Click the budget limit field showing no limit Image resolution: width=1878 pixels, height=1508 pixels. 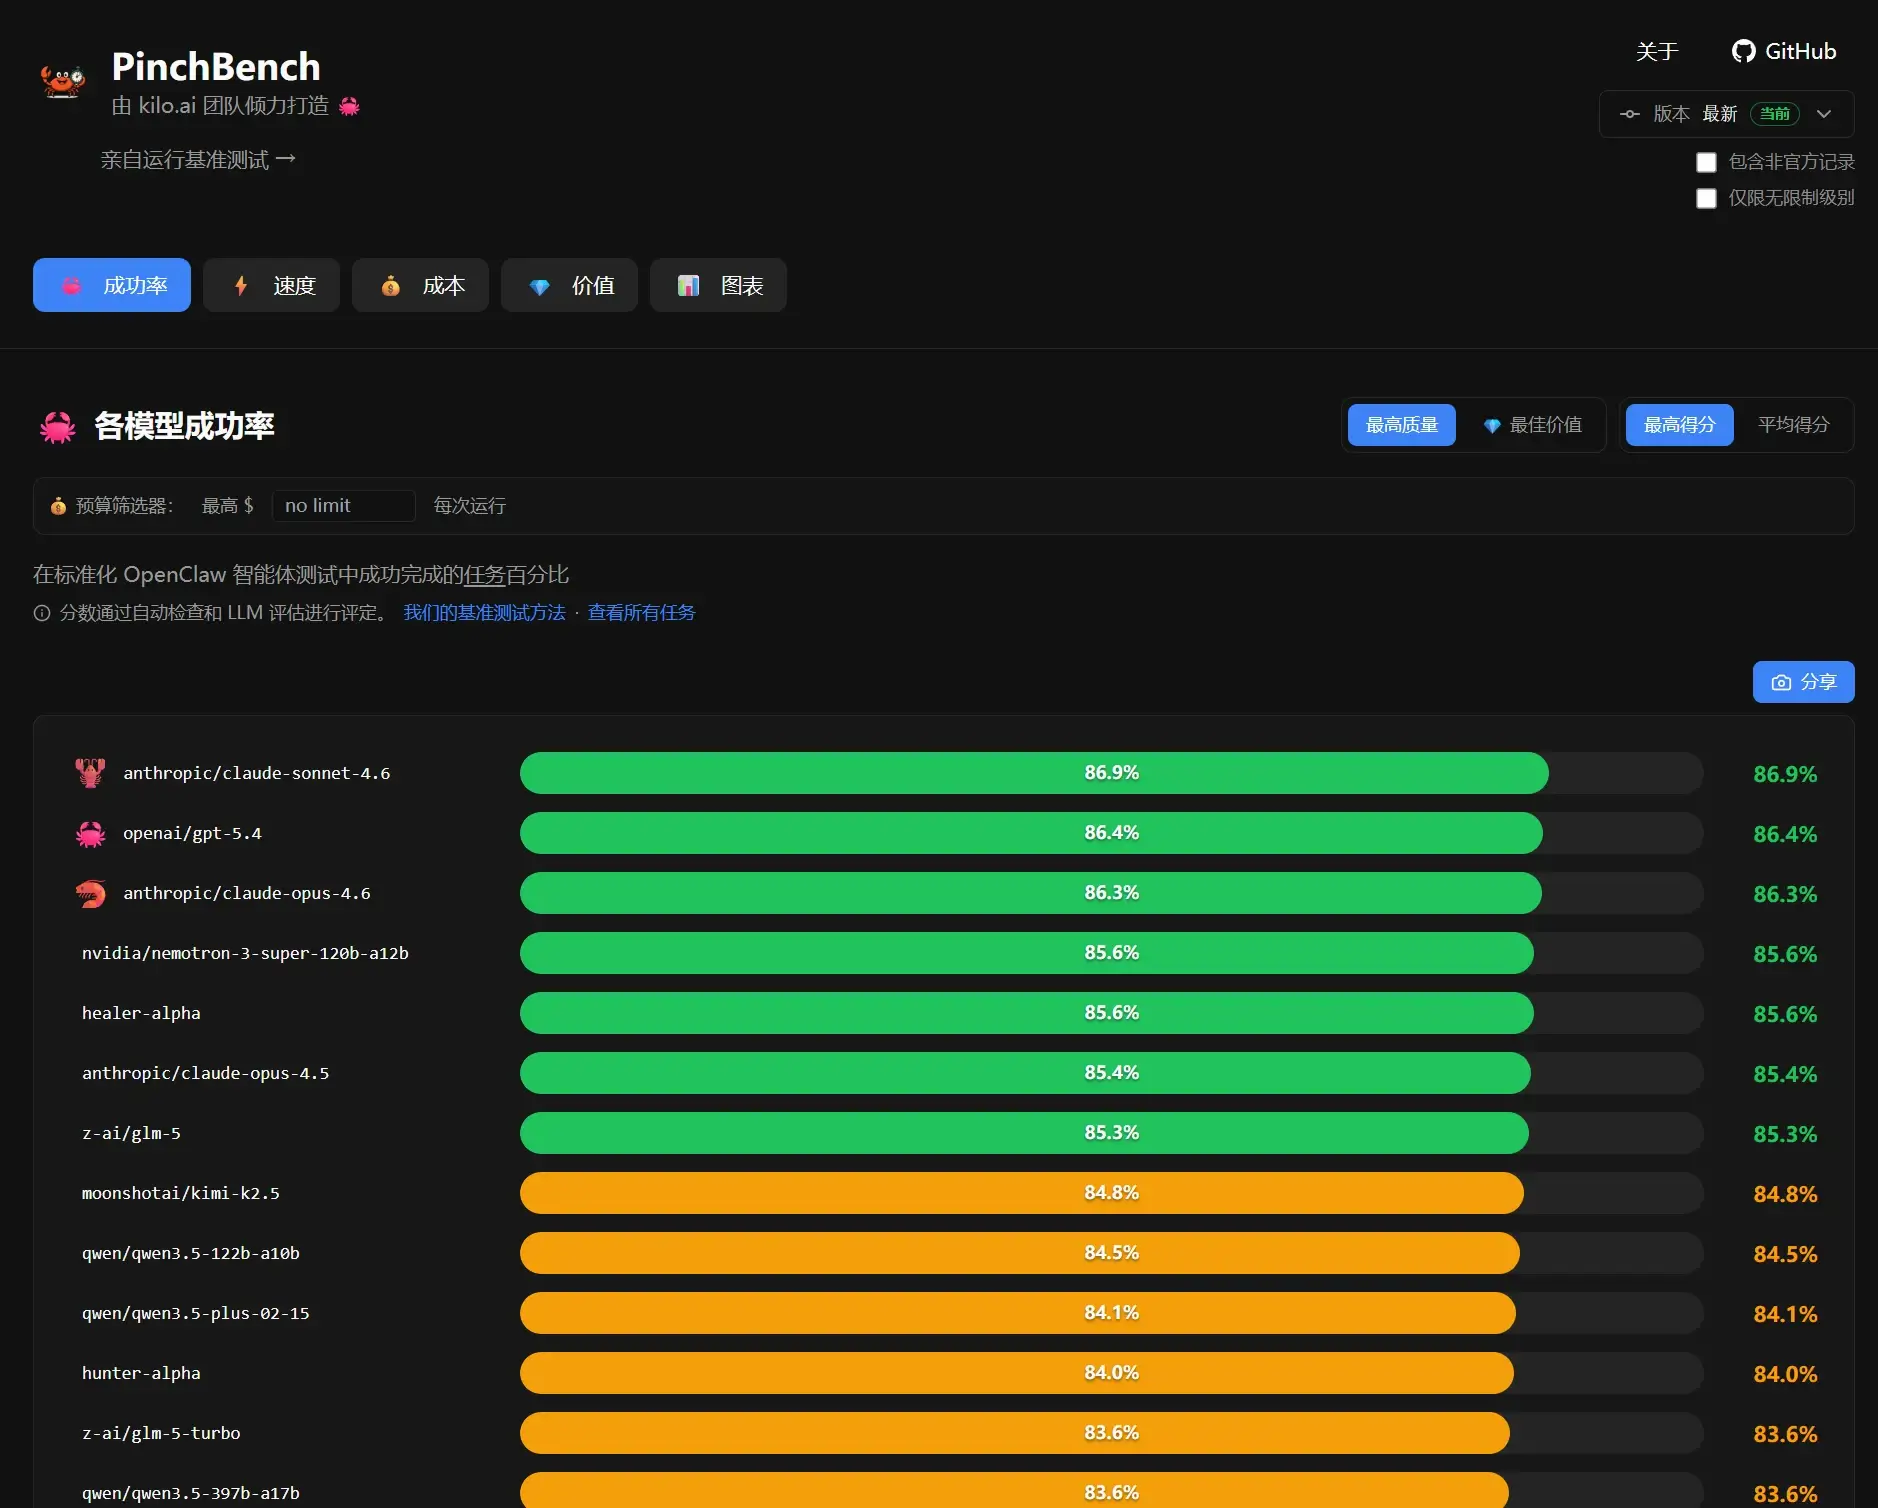[x=343, y=506]
